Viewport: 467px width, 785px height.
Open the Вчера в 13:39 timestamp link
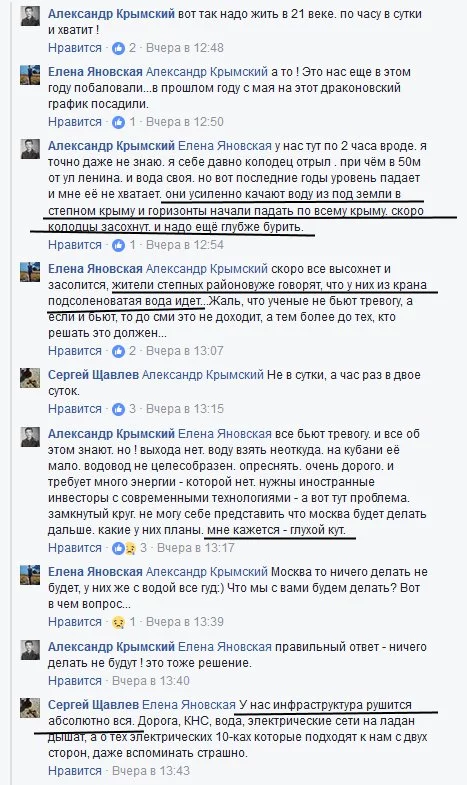tap(185, 622)
